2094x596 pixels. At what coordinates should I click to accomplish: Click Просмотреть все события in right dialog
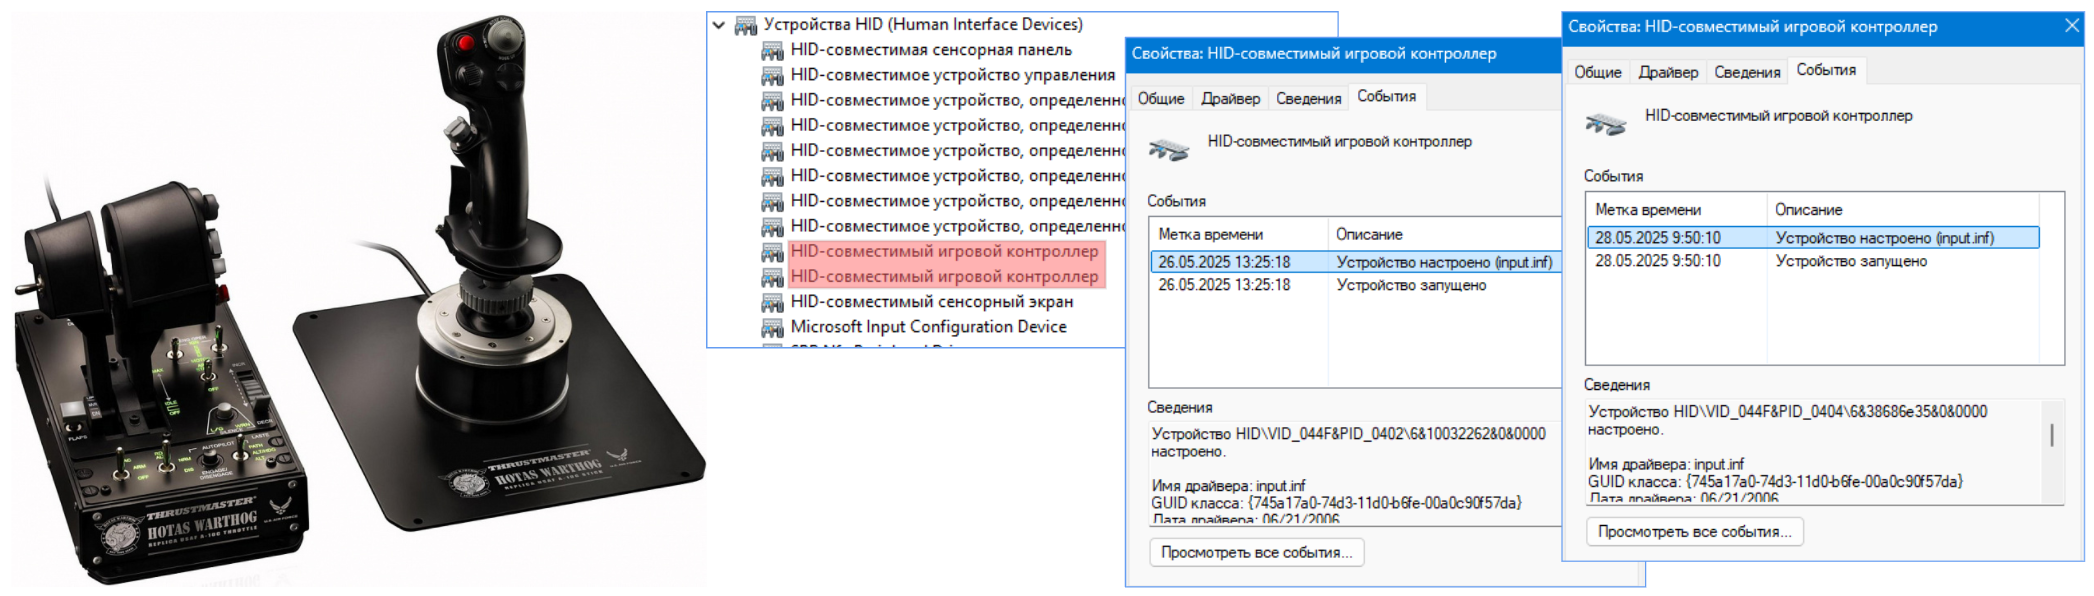[x=1697, y=531]
